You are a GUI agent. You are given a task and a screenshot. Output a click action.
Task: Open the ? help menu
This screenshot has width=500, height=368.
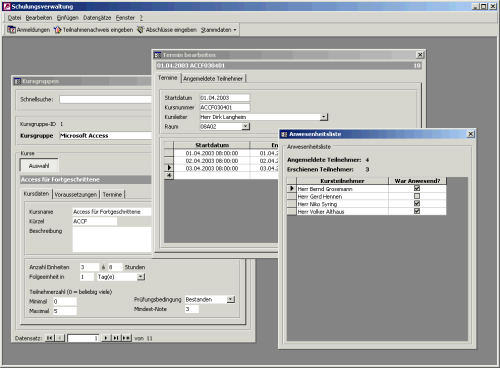pyautogui.click(x=141, y=18)
